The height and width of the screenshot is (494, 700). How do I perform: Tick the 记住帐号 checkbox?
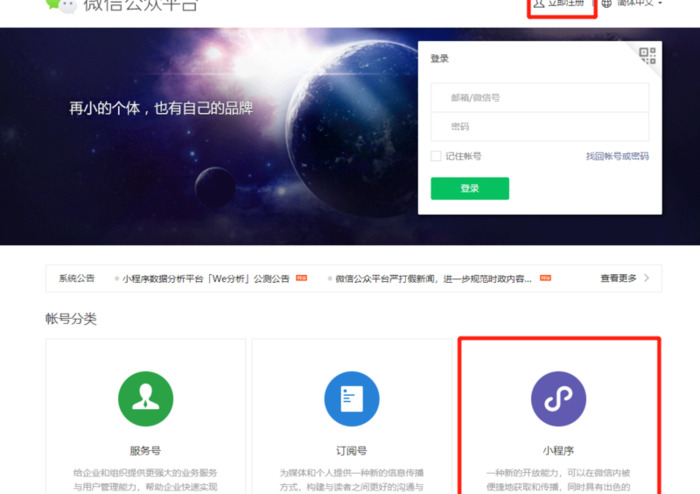(436, 156)
